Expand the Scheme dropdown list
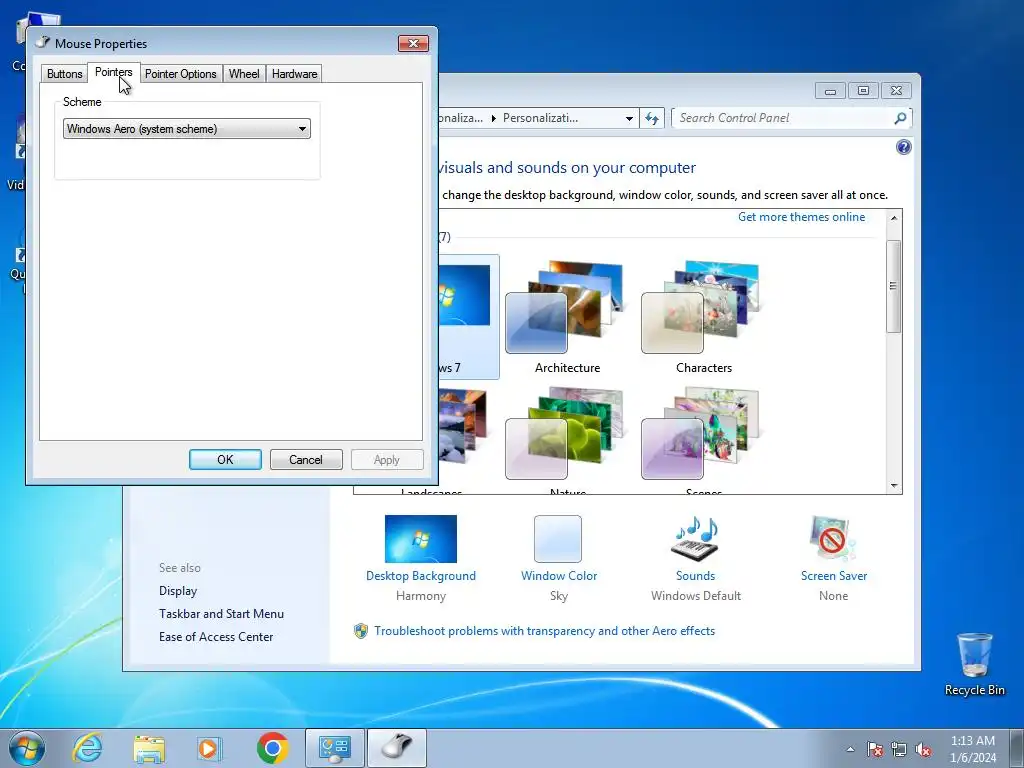 pyautogui.click(x=187, y=129)
